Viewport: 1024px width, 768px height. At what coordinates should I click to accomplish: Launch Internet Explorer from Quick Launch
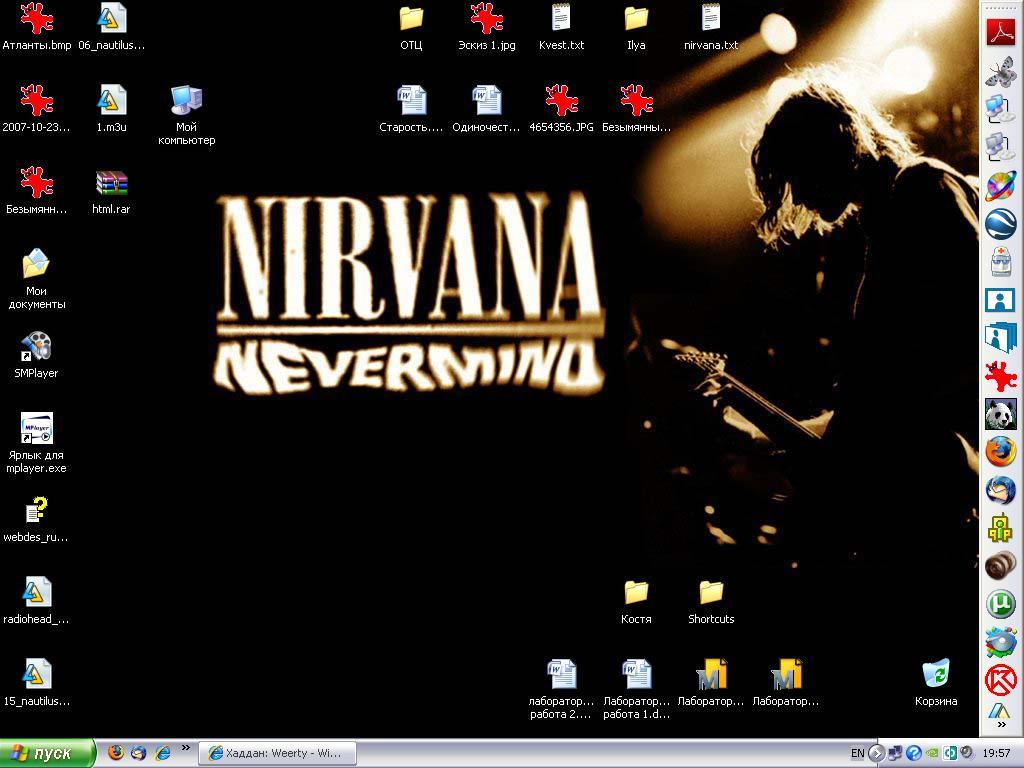click(x=162, y=753)
